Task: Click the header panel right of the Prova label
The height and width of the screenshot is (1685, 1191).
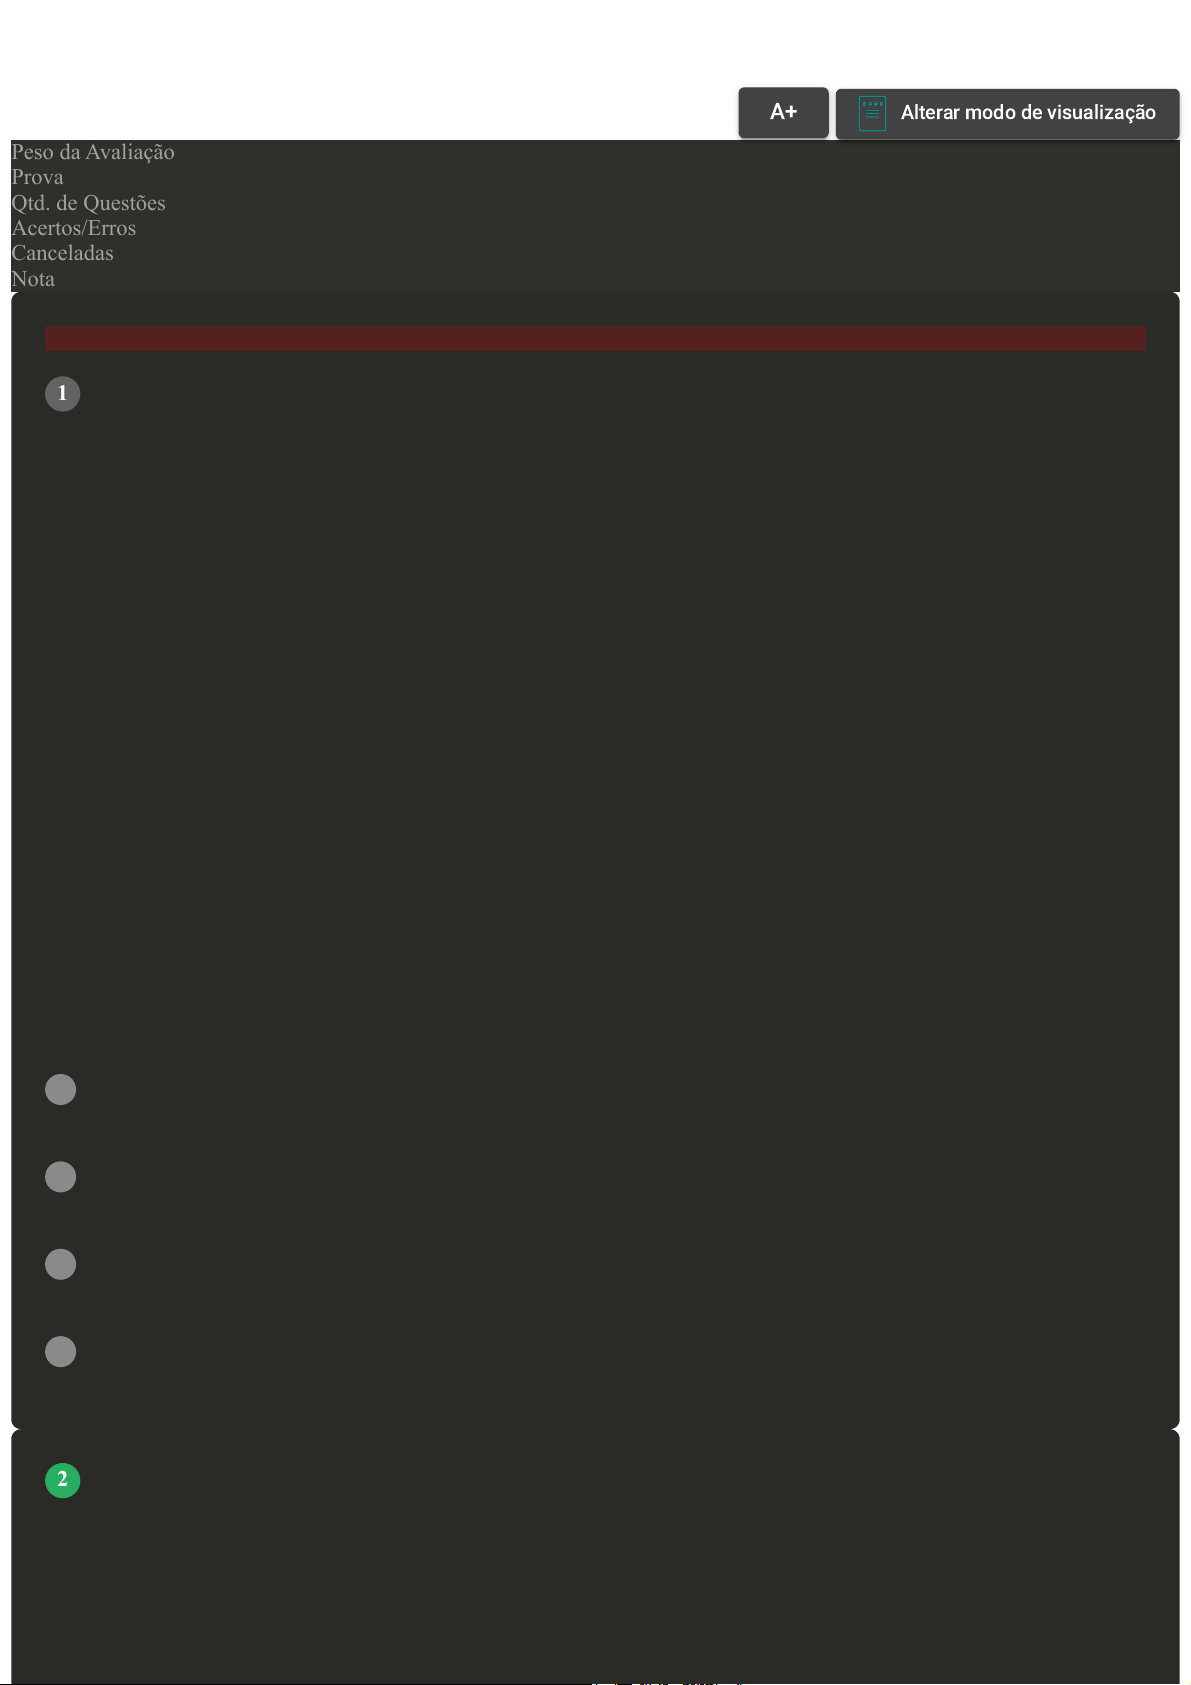Action: click(x=620, y=177)
